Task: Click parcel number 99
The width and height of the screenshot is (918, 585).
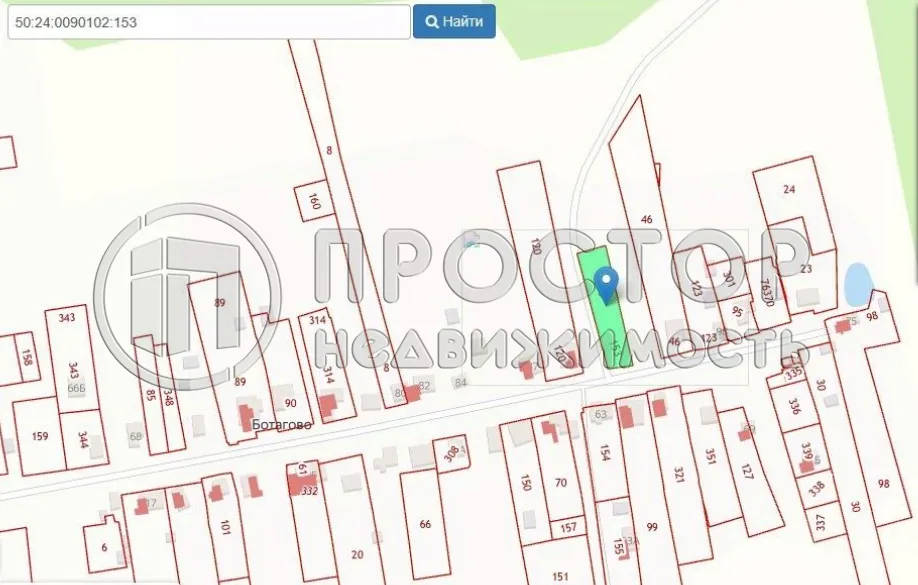Action: coord(651,526)
